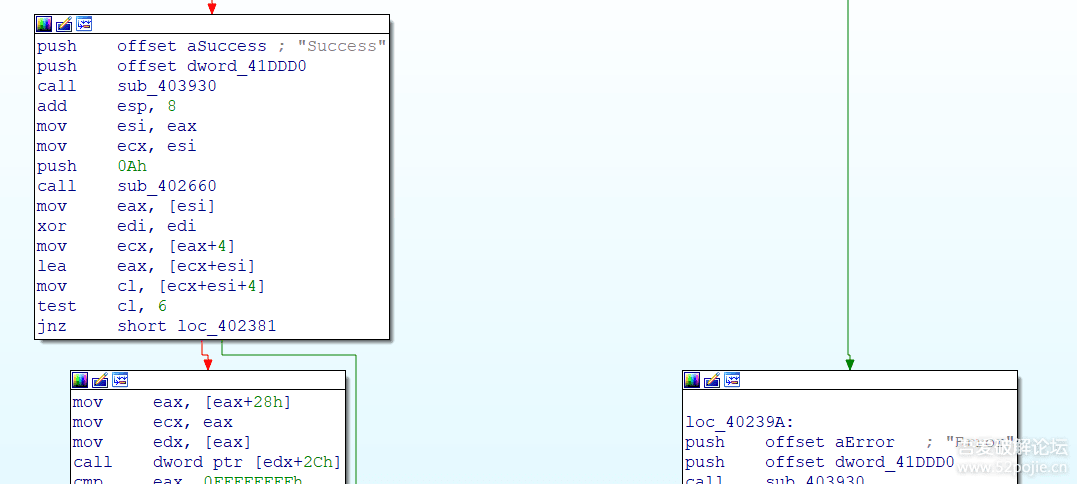Select the 'call sub_402660' line

127,186
